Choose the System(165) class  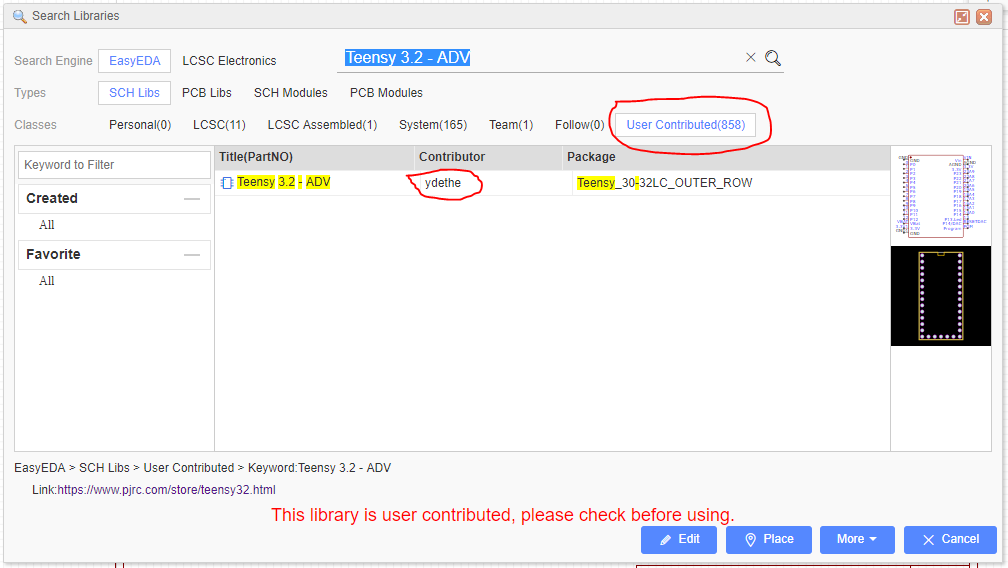(433, 125)
